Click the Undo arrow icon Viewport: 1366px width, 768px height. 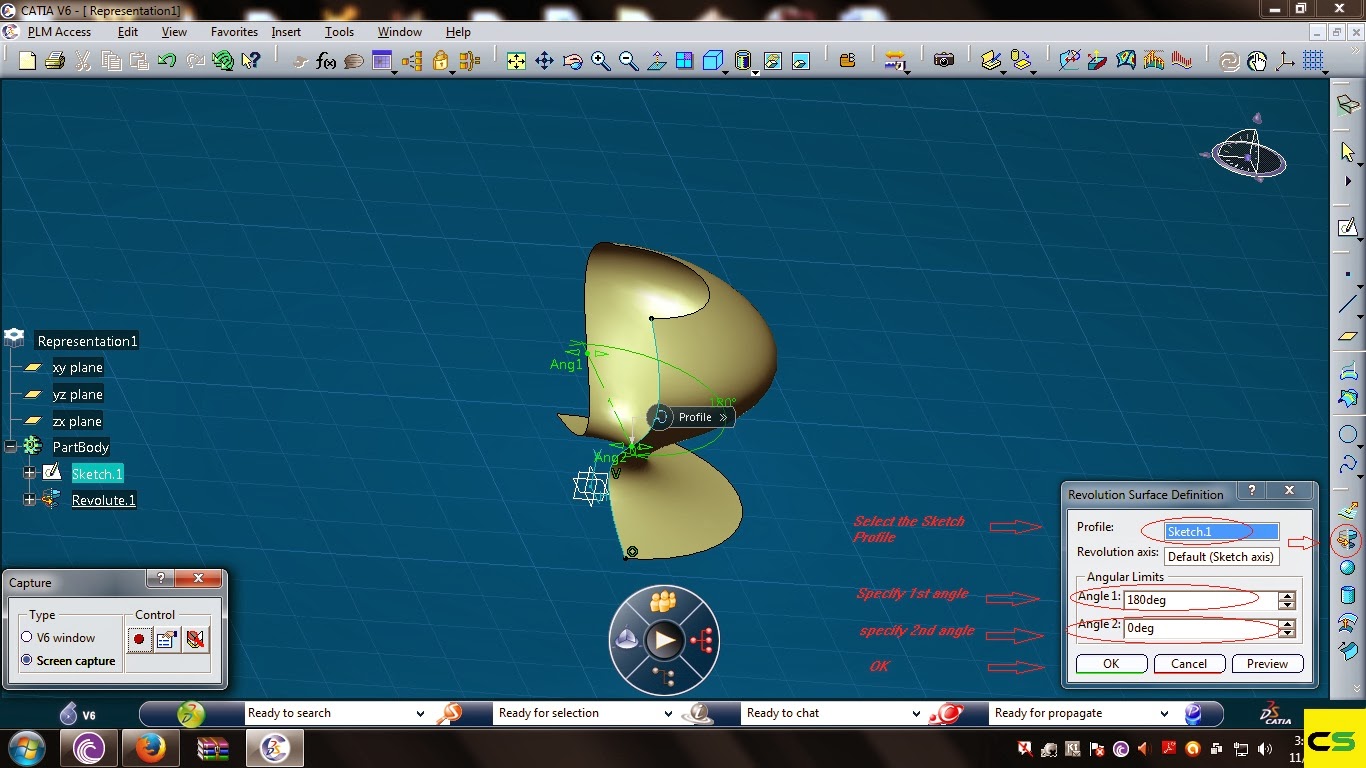(x=166, y=60)
